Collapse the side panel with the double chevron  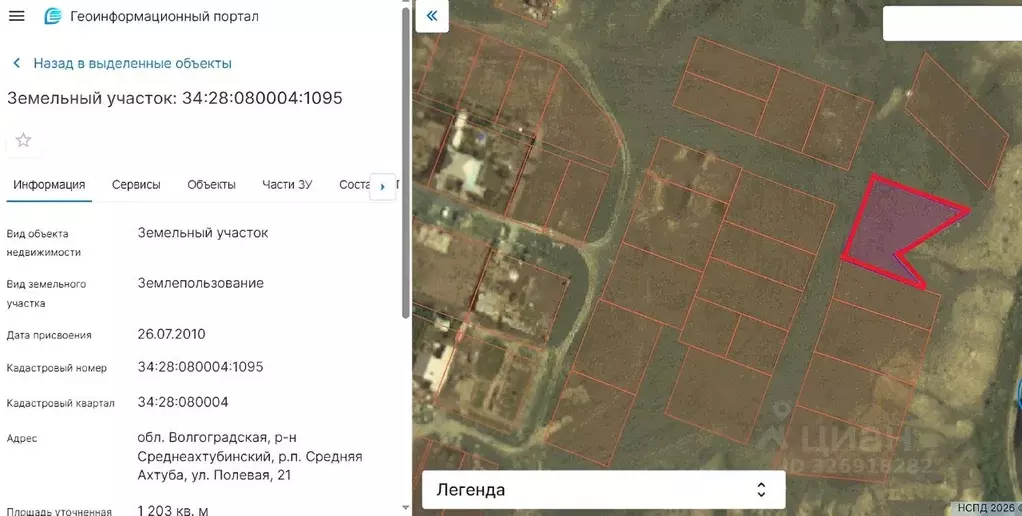click(x=432, y=16)
